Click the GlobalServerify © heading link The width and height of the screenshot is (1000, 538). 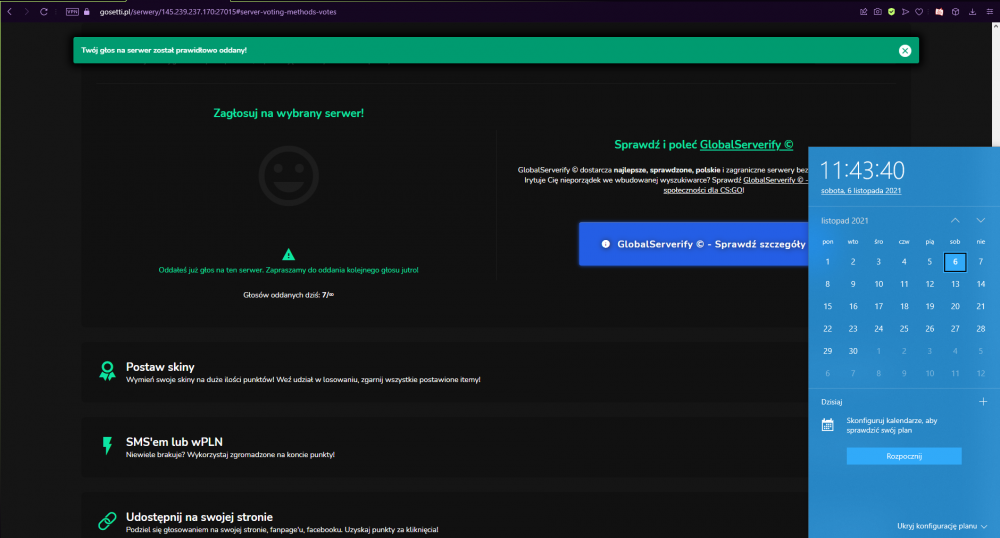(x=746, y=145)
